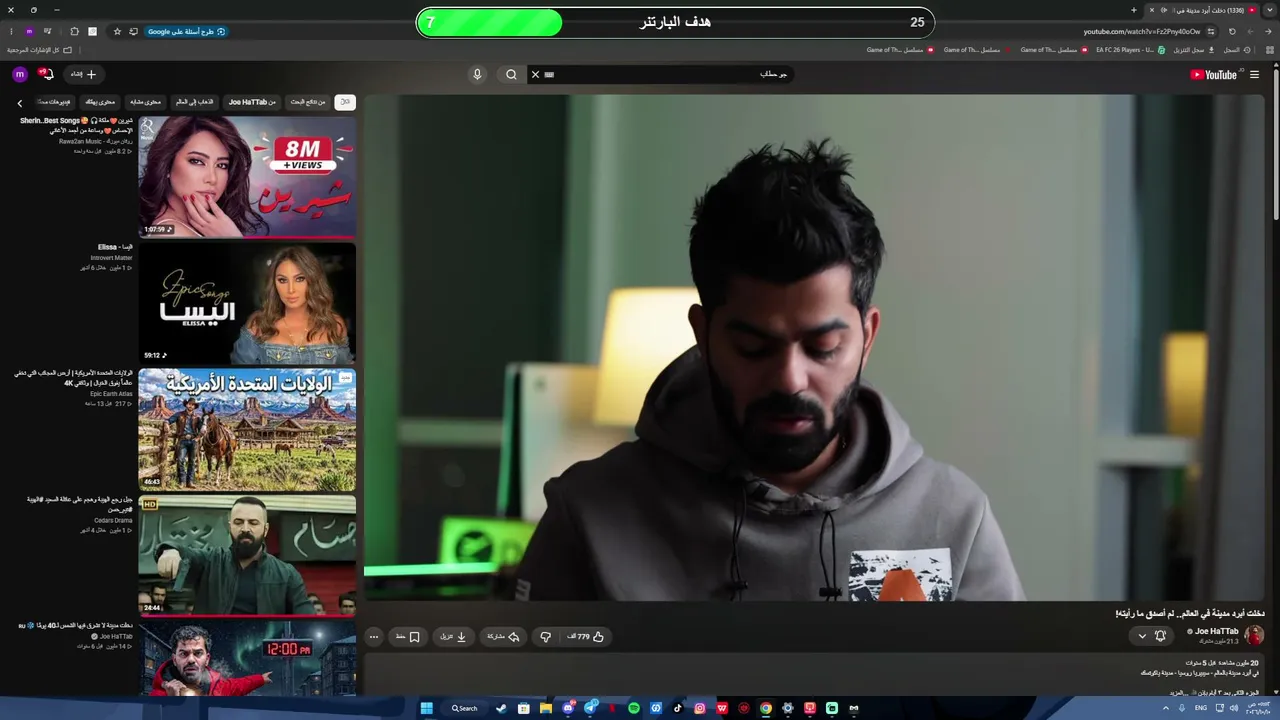1280x720 pixels.
Task: Open Chrome three-dot menu
Action: click(x=11, y=31)
